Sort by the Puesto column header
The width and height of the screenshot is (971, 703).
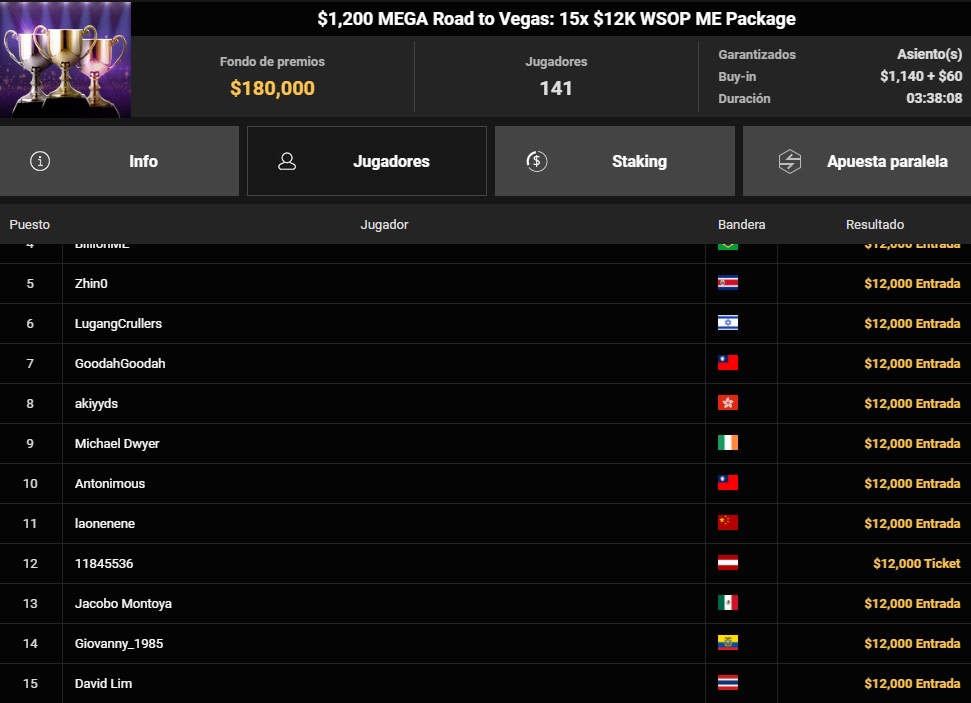(x=30, y=224)
